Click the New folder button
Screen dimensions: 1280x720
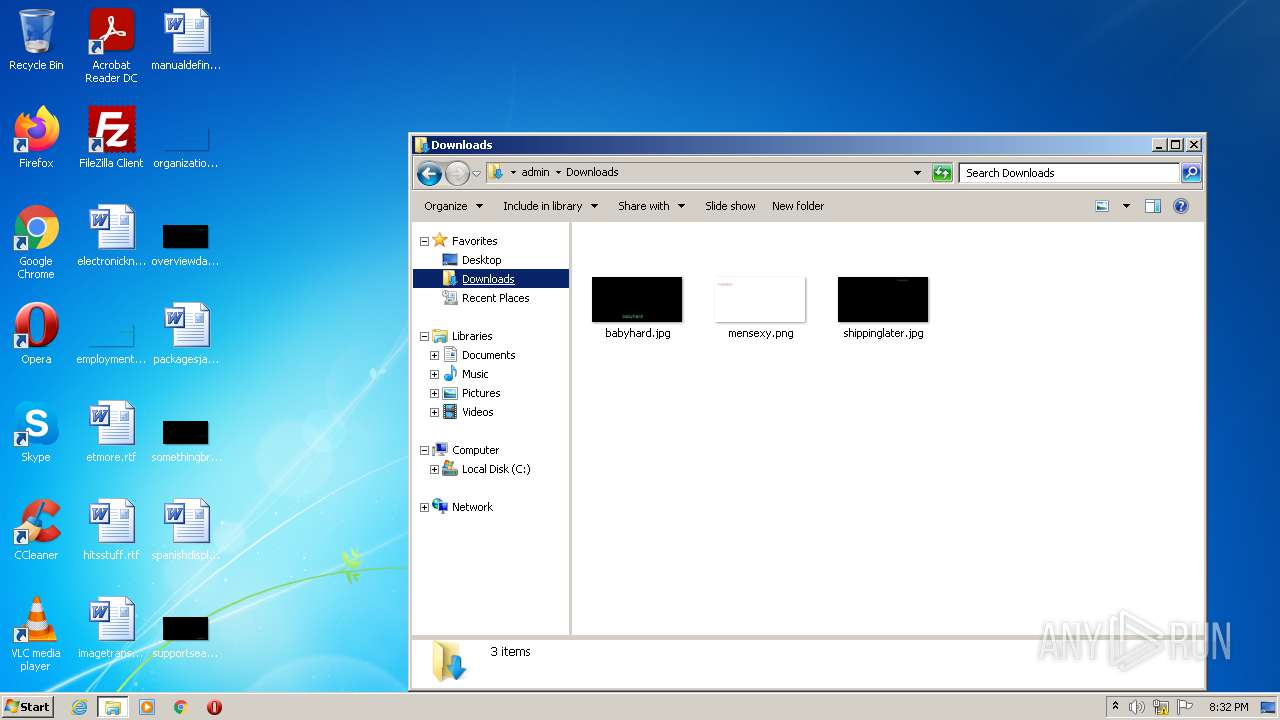pos(798,206)
